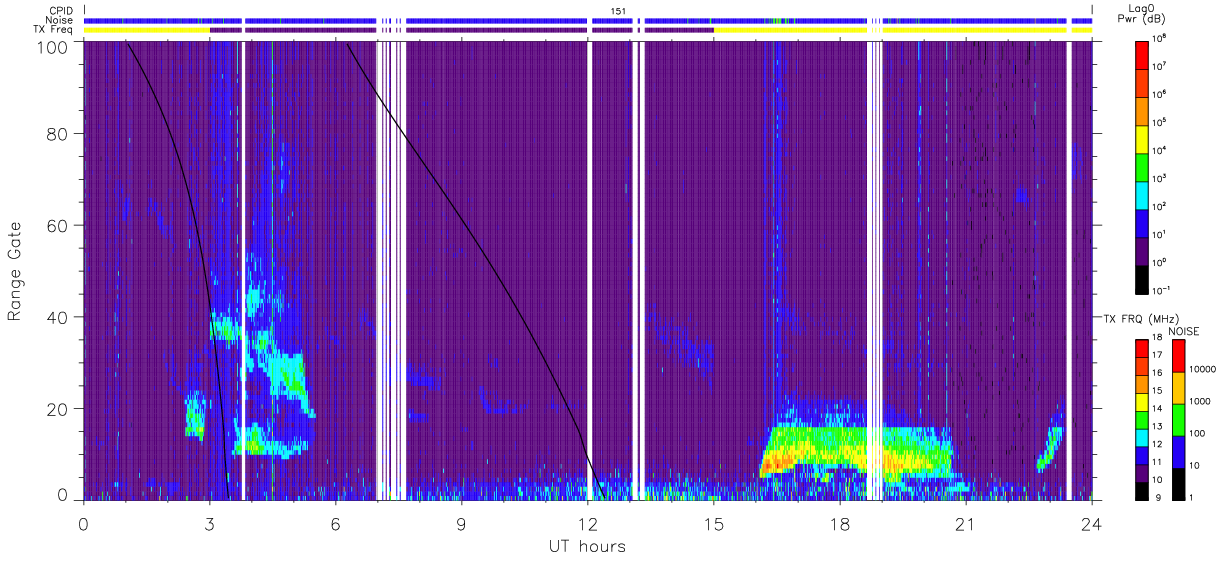The height and width of the screenshot is (567, 1228).
Task: Click the 10^-1 power colorbar label
Action: 1162,290
